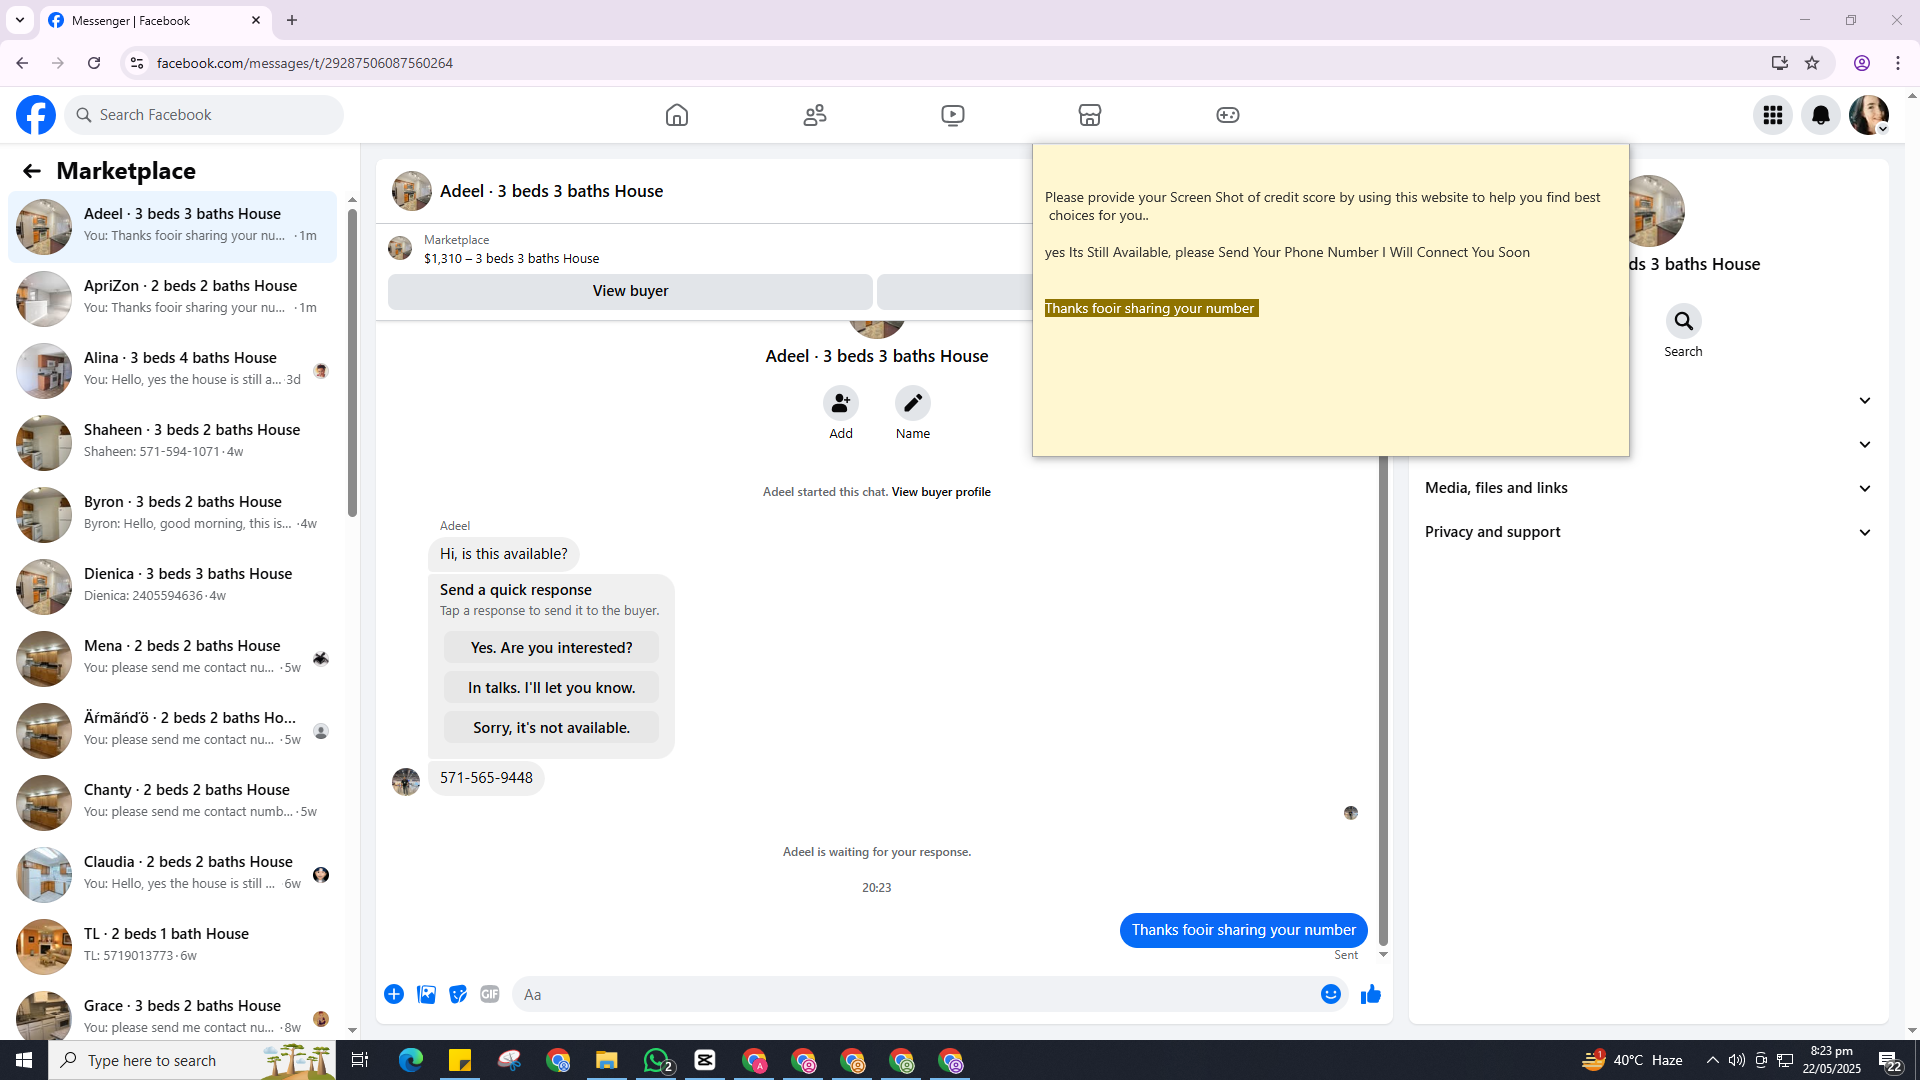Click the 571-565-9448 message bubble
Viewport: 1920px width, 1080px height.
486,778
